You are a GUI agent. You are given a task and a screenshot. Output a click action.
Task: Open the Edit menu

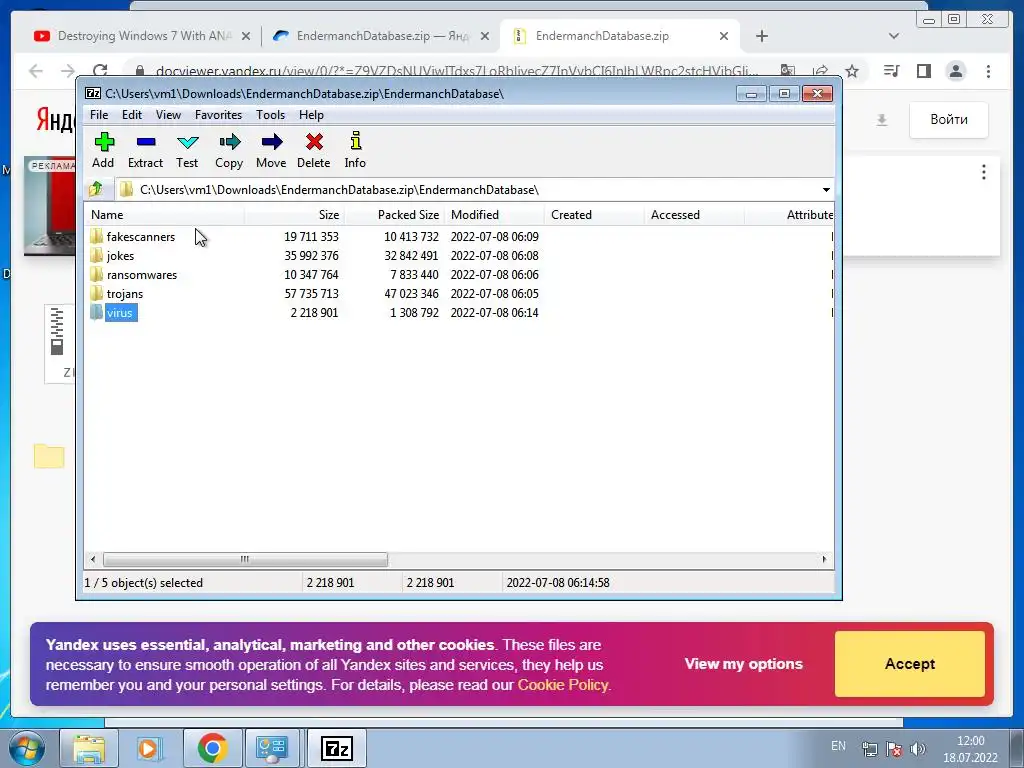pyautogui.click(x=132, y=115)
